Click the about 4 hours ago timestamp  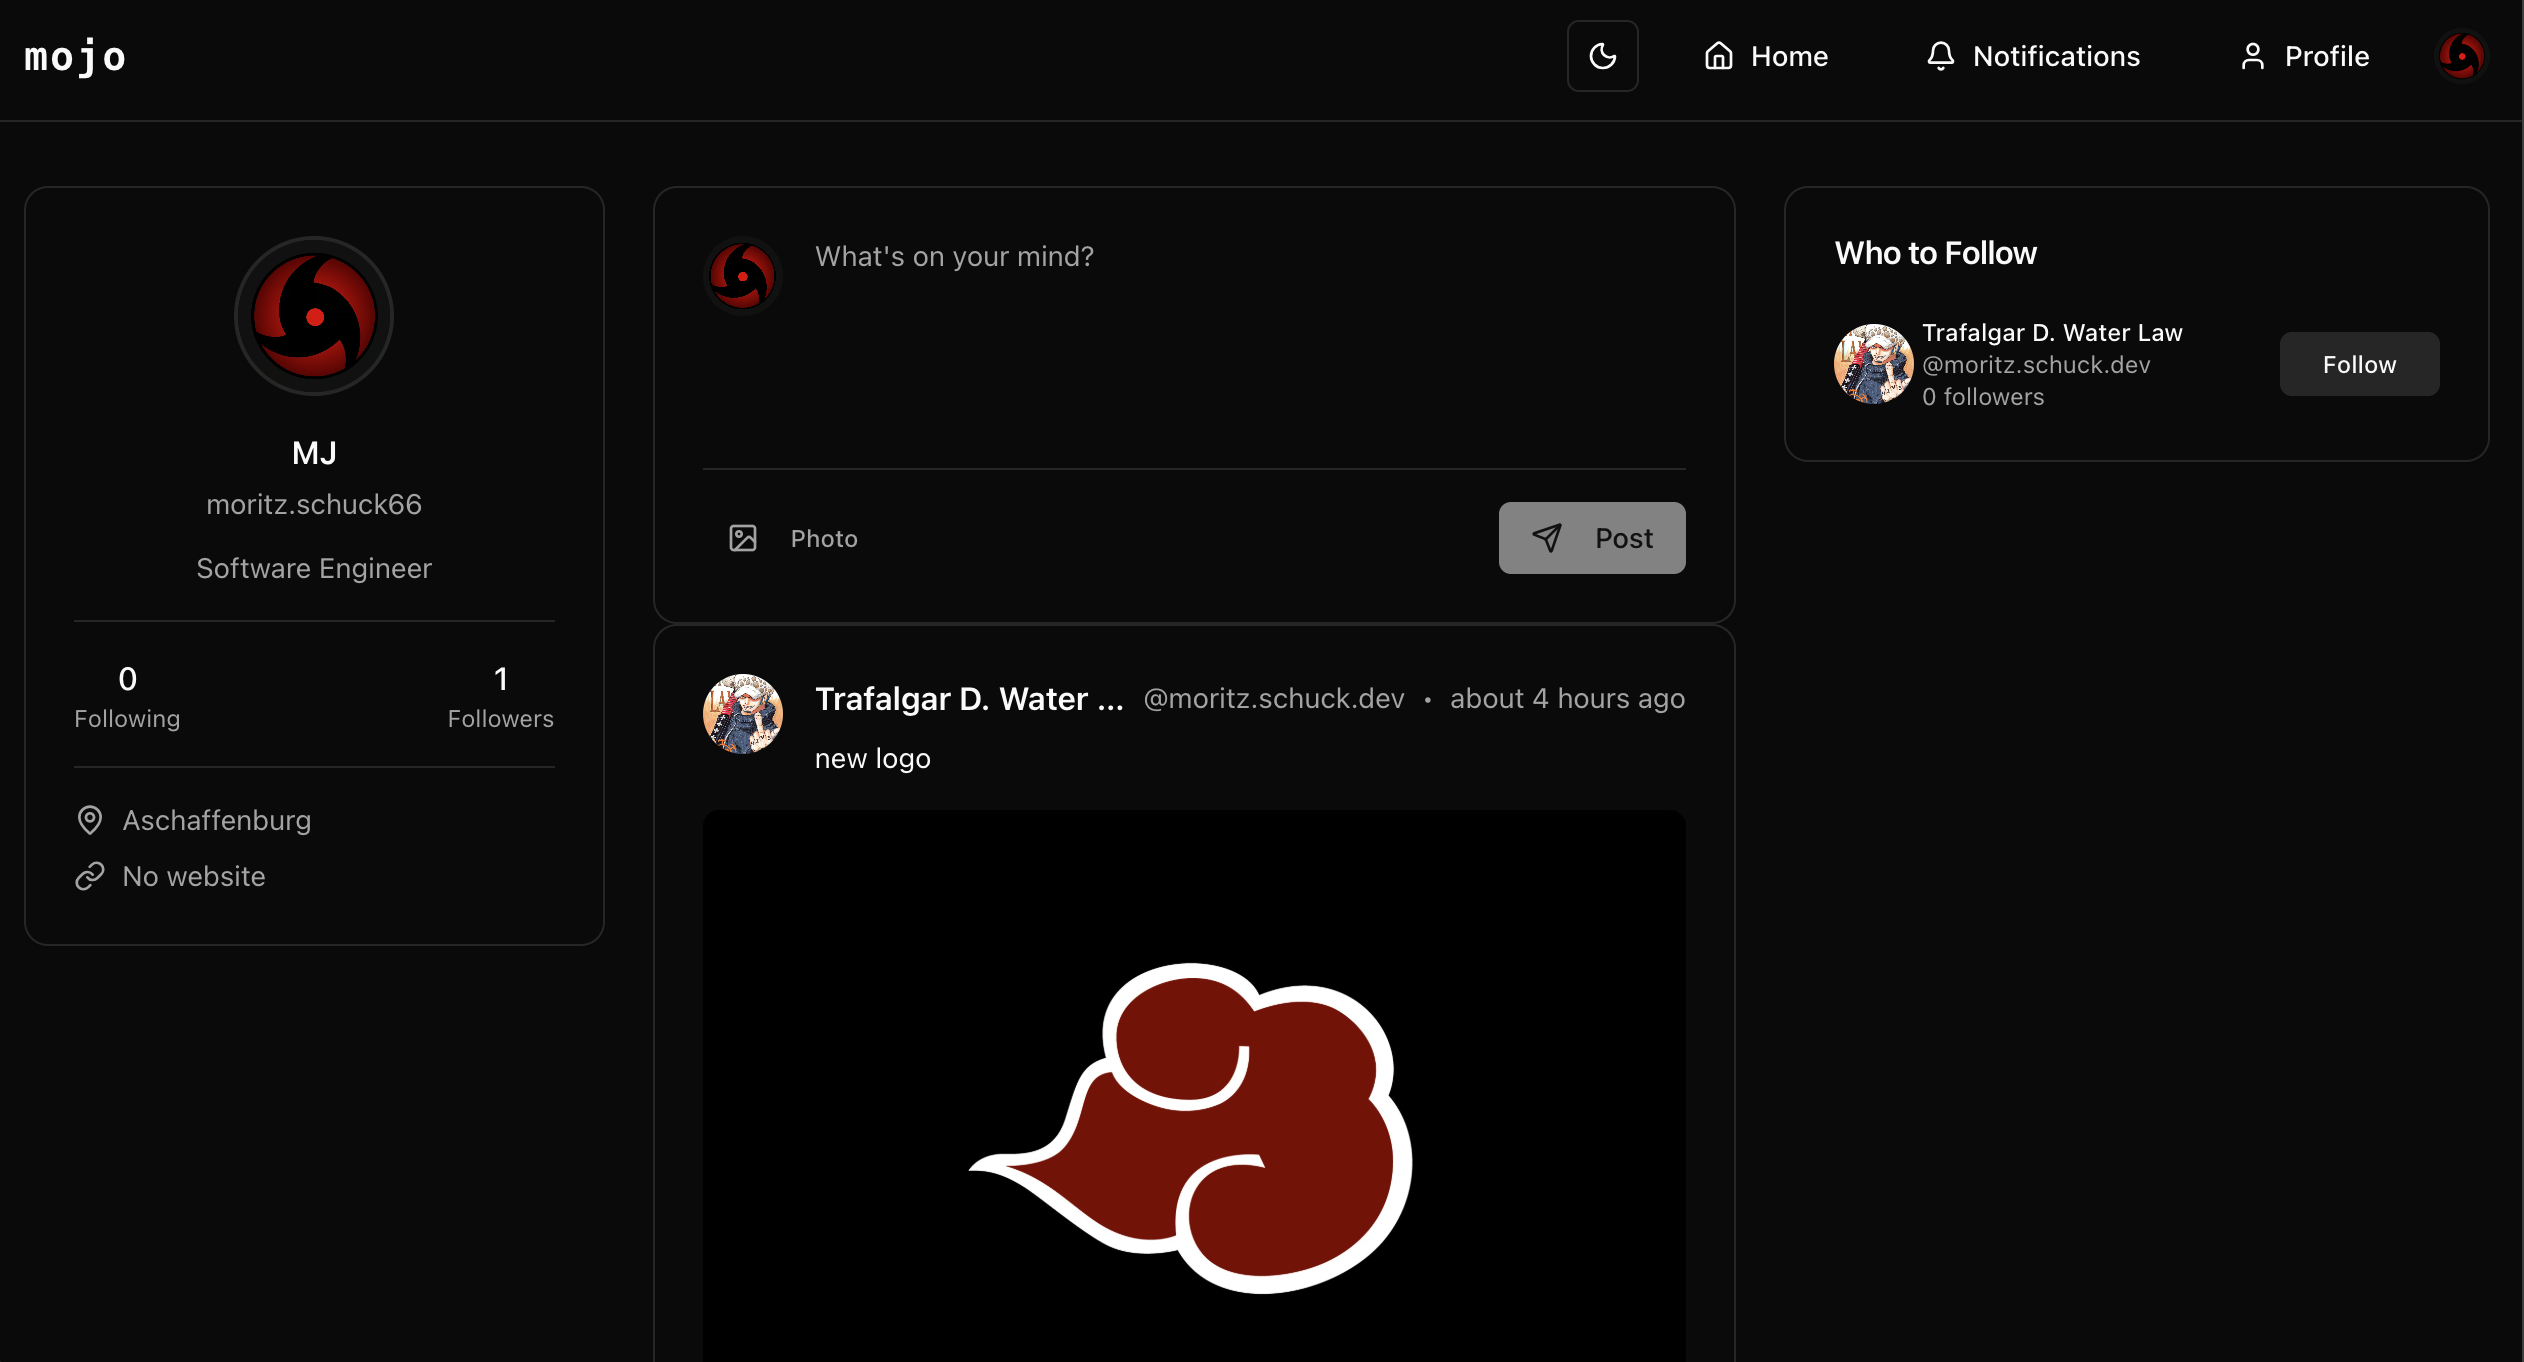(1567, 698)
